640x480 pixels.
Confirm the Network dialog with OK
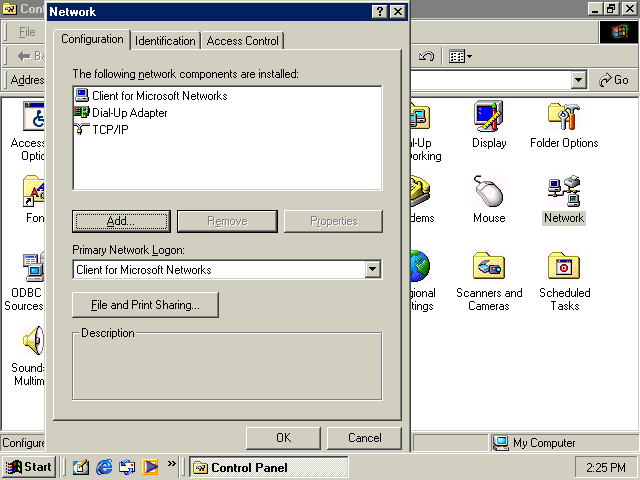(x=283, y=438)
